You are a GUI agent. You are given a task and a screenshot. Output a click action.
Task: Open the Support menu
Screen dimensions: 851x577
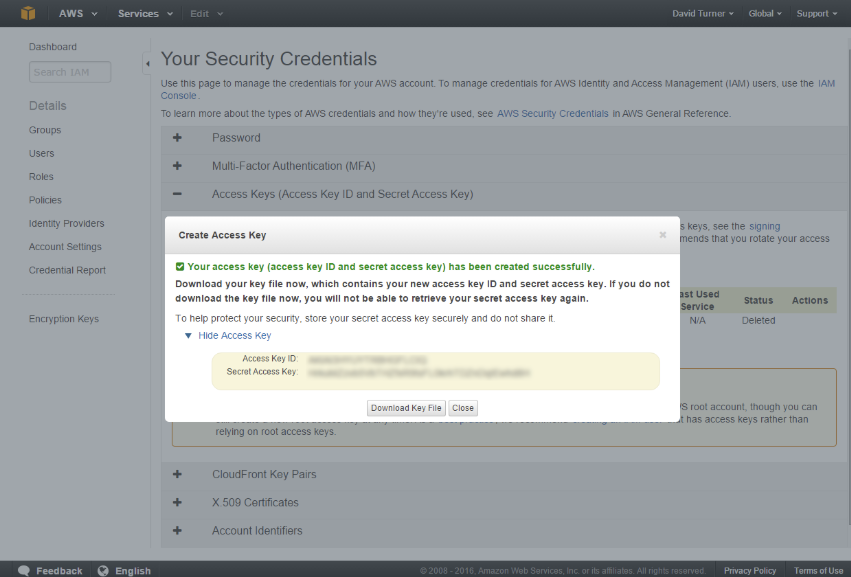(x=815, y=13)
